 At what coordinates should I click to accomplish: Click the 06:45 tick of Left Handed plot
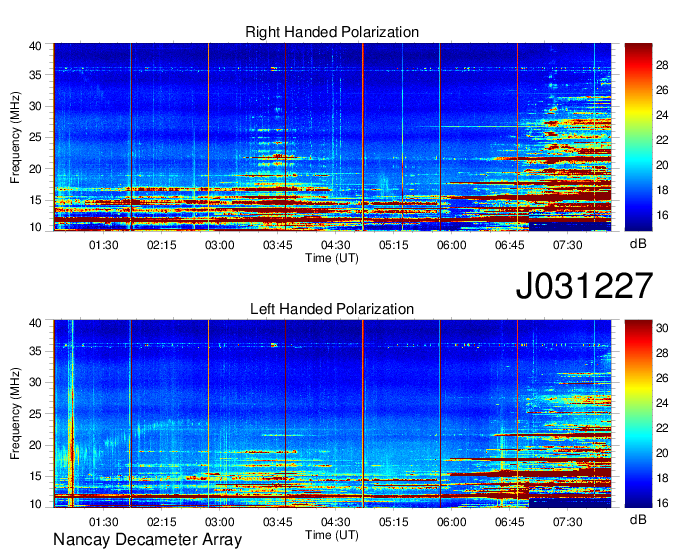(510, 522)
